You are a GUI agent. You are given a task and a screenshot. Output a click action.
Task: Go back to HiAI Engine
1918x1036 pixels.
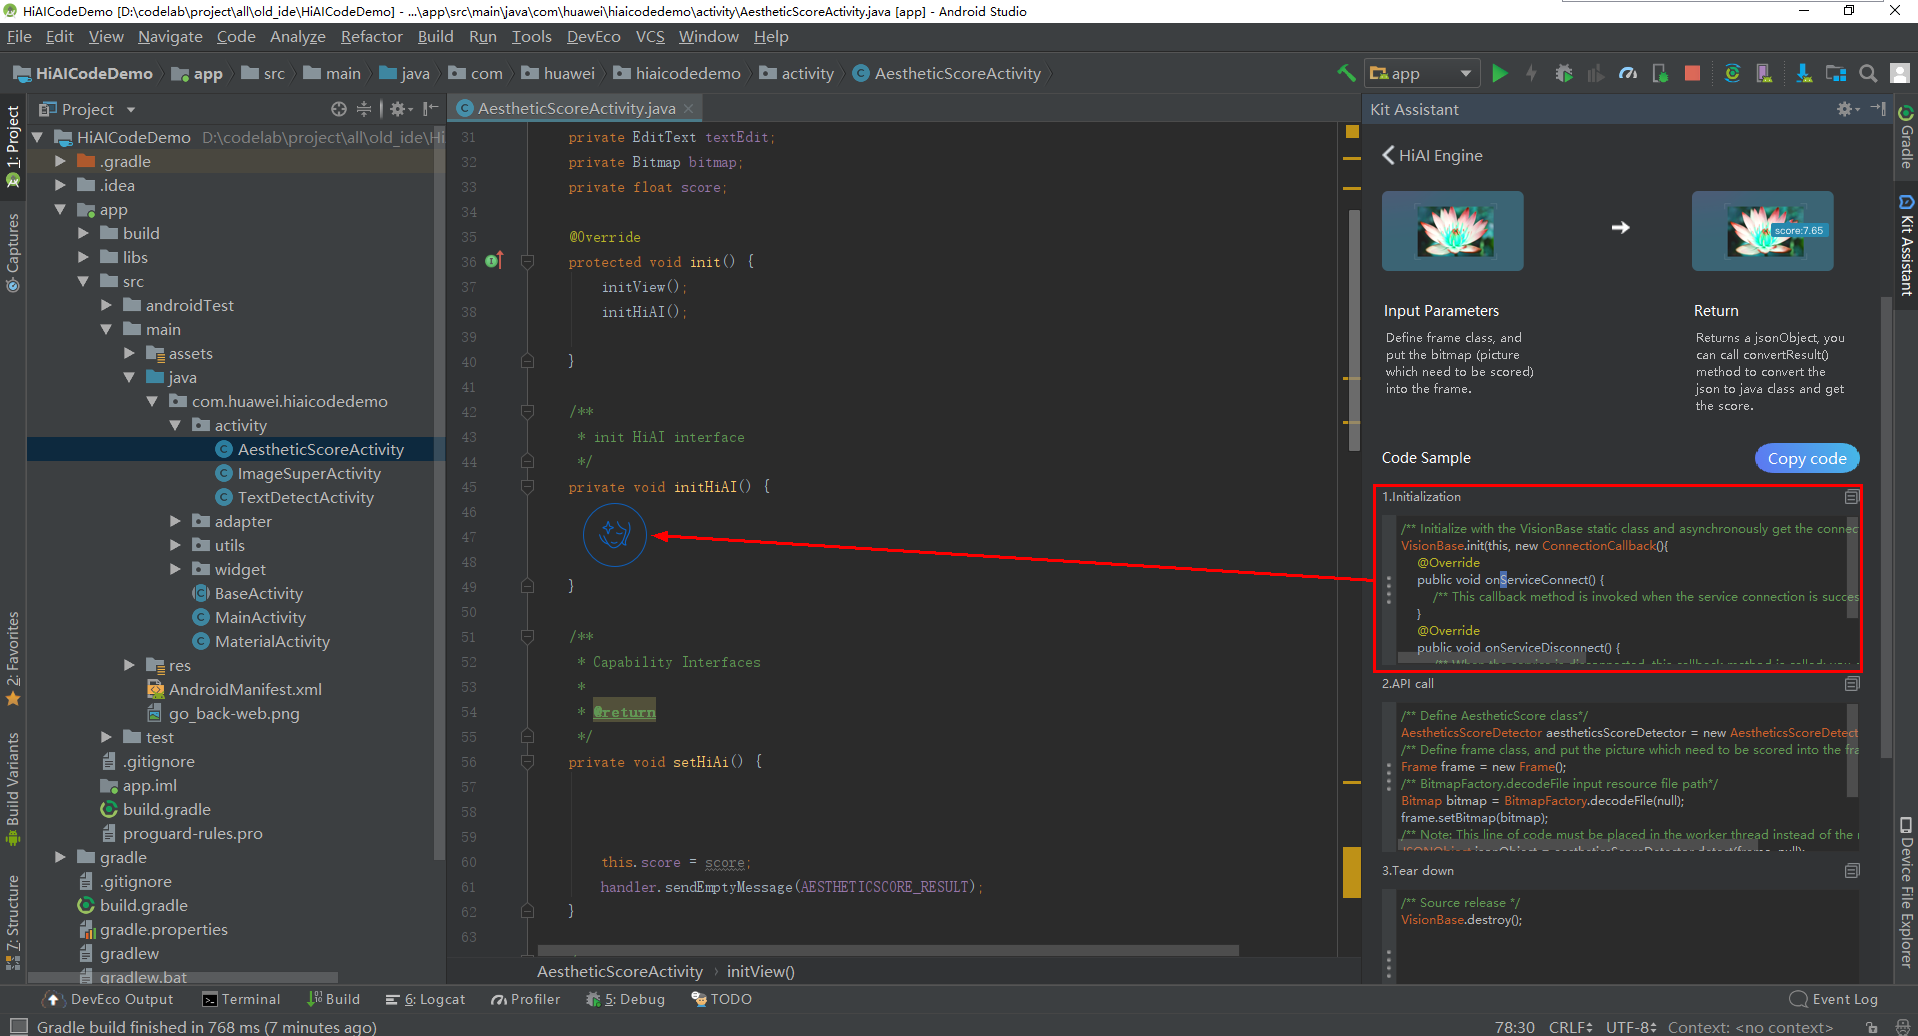1389,155
